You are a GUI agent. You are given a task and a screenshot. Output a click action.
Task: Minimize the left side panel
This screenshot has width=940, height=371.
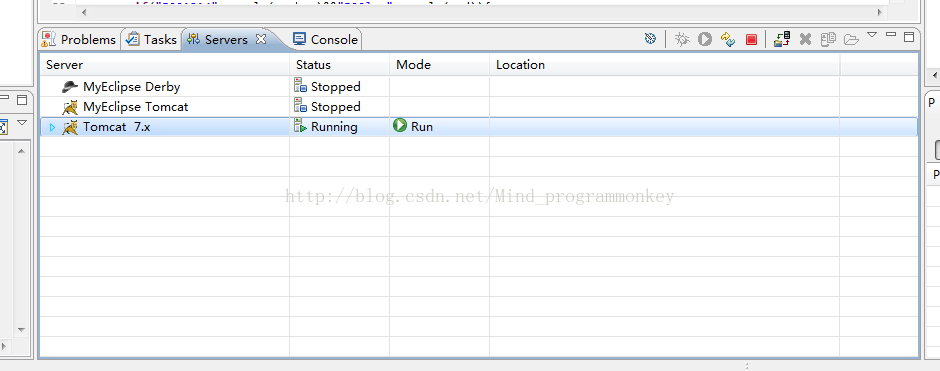(x=5, y=98)
